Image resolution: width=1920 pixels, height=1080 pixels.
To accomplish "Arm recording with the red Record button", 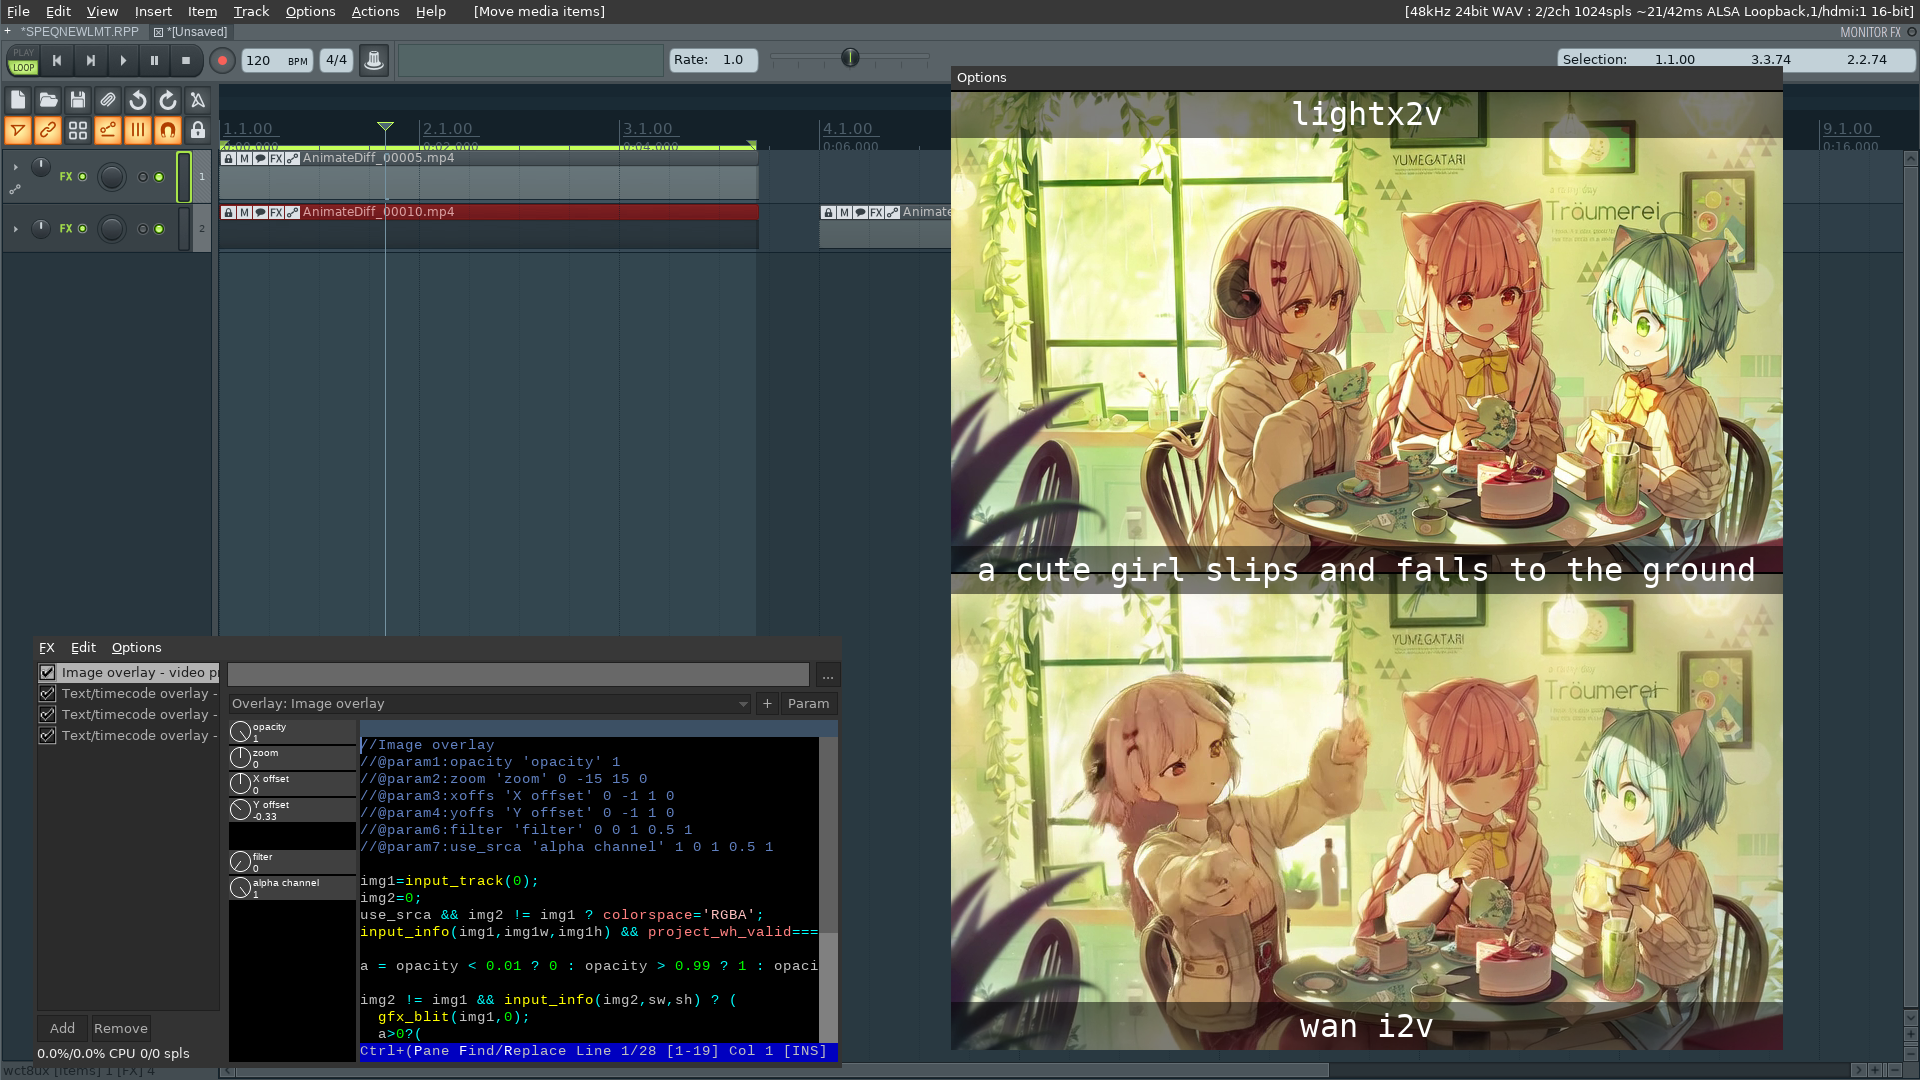I will tap(222, 60).
